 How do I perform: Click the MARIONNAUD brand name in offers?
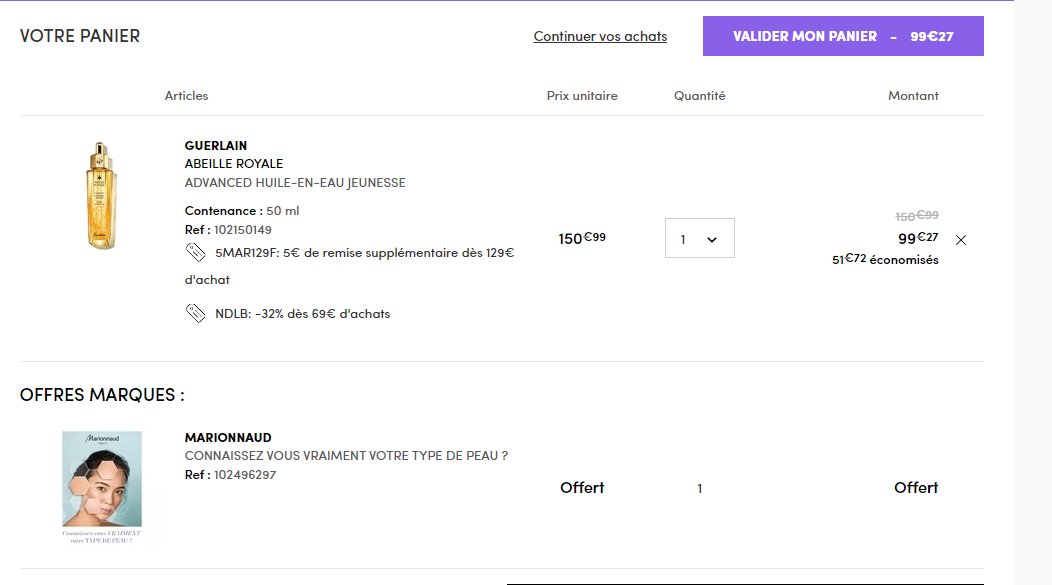point(228,437)
